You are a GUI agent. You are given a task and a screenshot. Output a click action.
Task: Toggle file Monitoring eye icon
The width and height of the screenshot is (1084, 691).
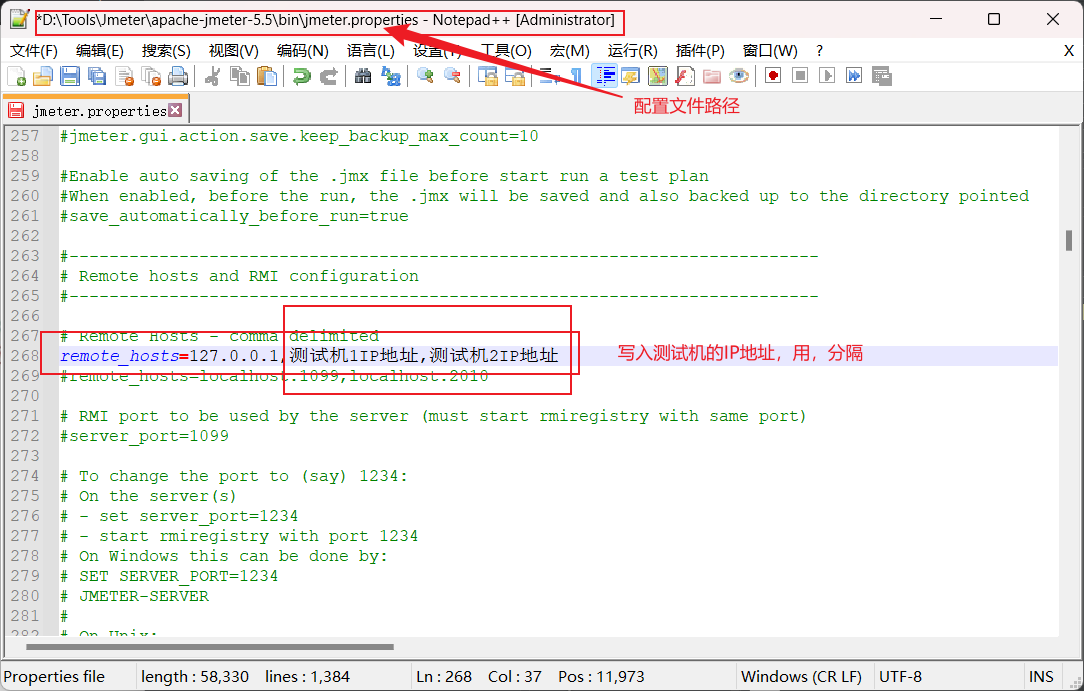[739, 76]
